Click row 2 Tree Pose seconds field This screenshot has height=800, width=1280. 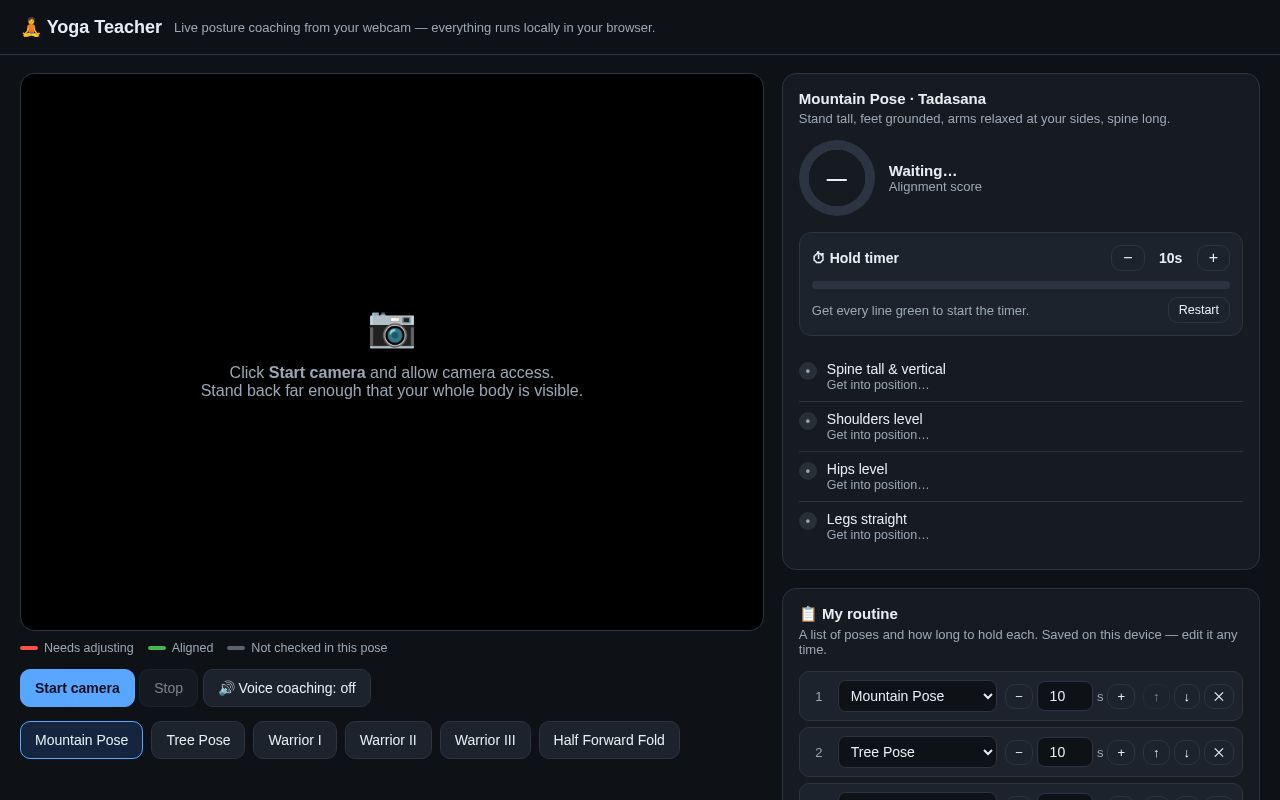coord(1065,752)
